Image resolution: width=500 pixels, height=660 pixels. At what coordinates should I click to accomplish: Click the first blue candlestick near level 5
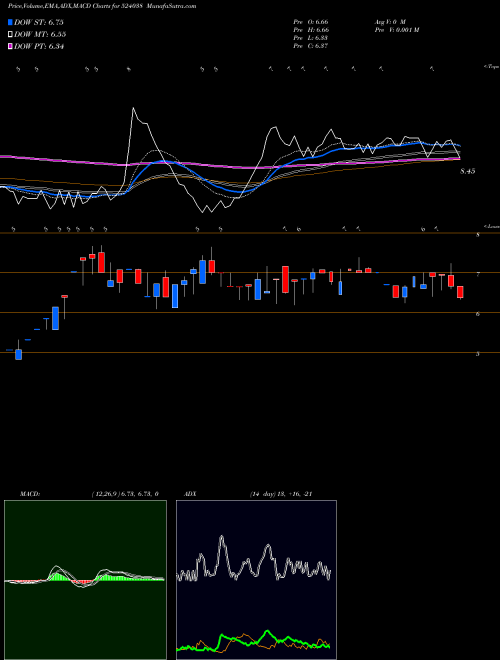19,354
